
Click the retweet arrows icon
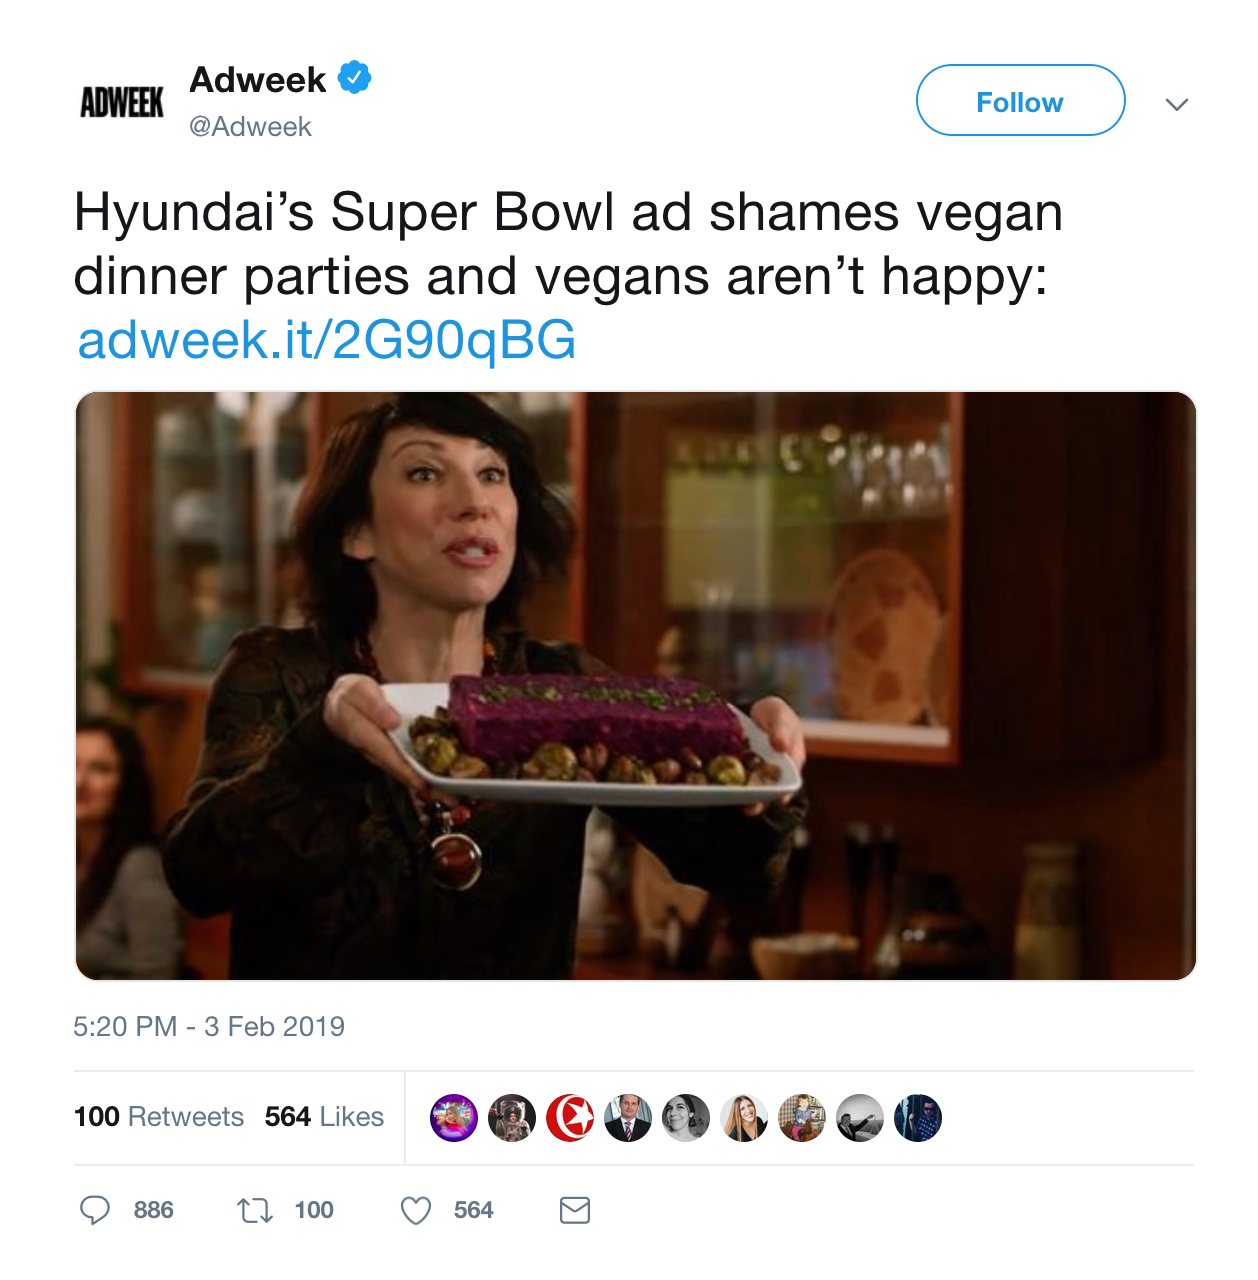254,1211
